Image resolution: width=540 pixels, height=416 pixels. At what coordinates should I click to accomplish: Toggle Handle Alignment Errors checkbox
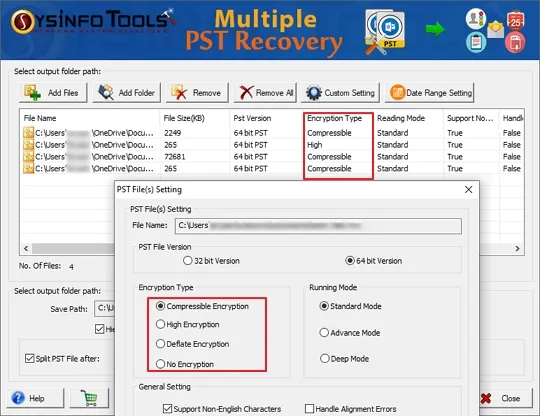click(310, 409)
